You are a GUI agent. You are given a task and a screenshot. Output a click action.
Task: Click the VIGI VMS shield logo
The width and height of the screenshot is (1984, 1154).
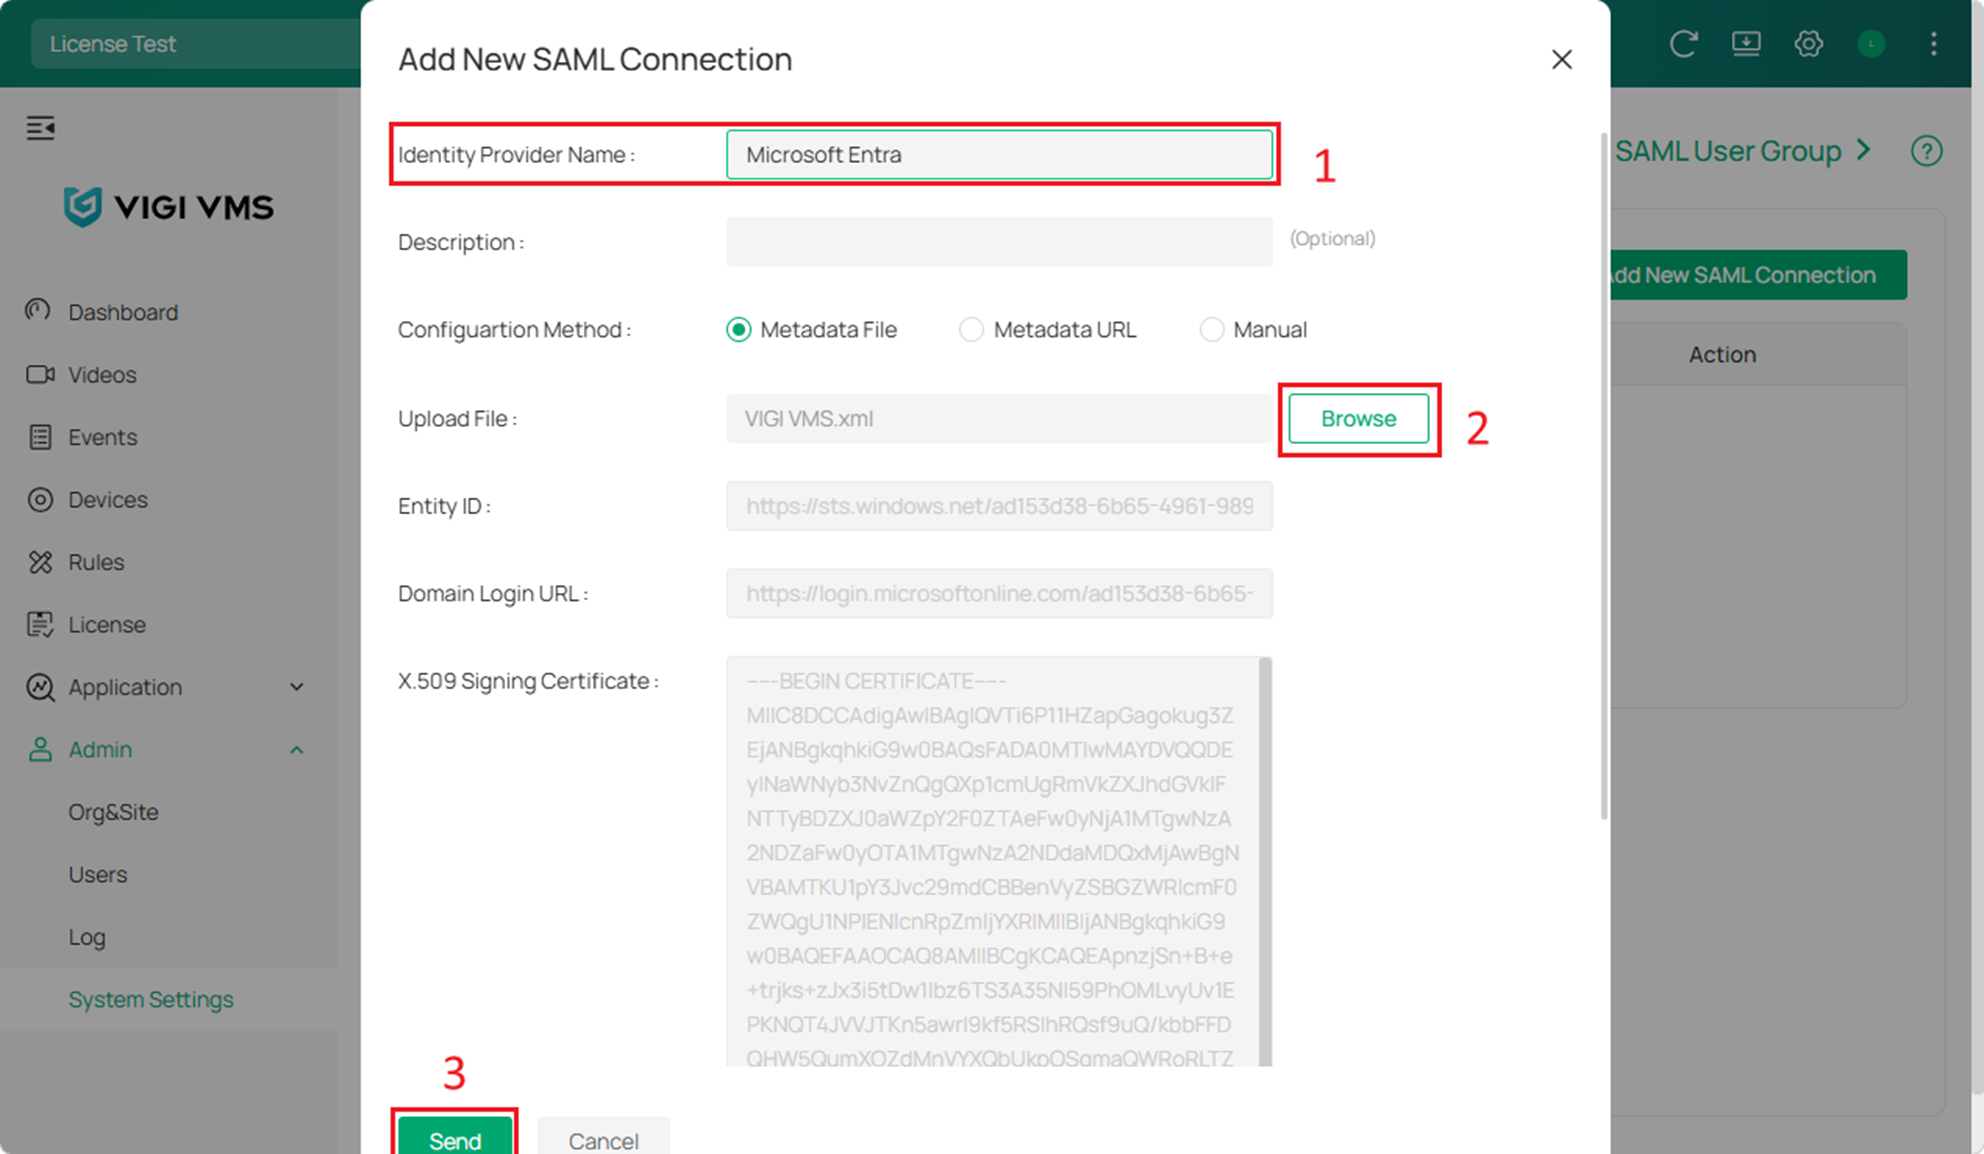[82, 207]
